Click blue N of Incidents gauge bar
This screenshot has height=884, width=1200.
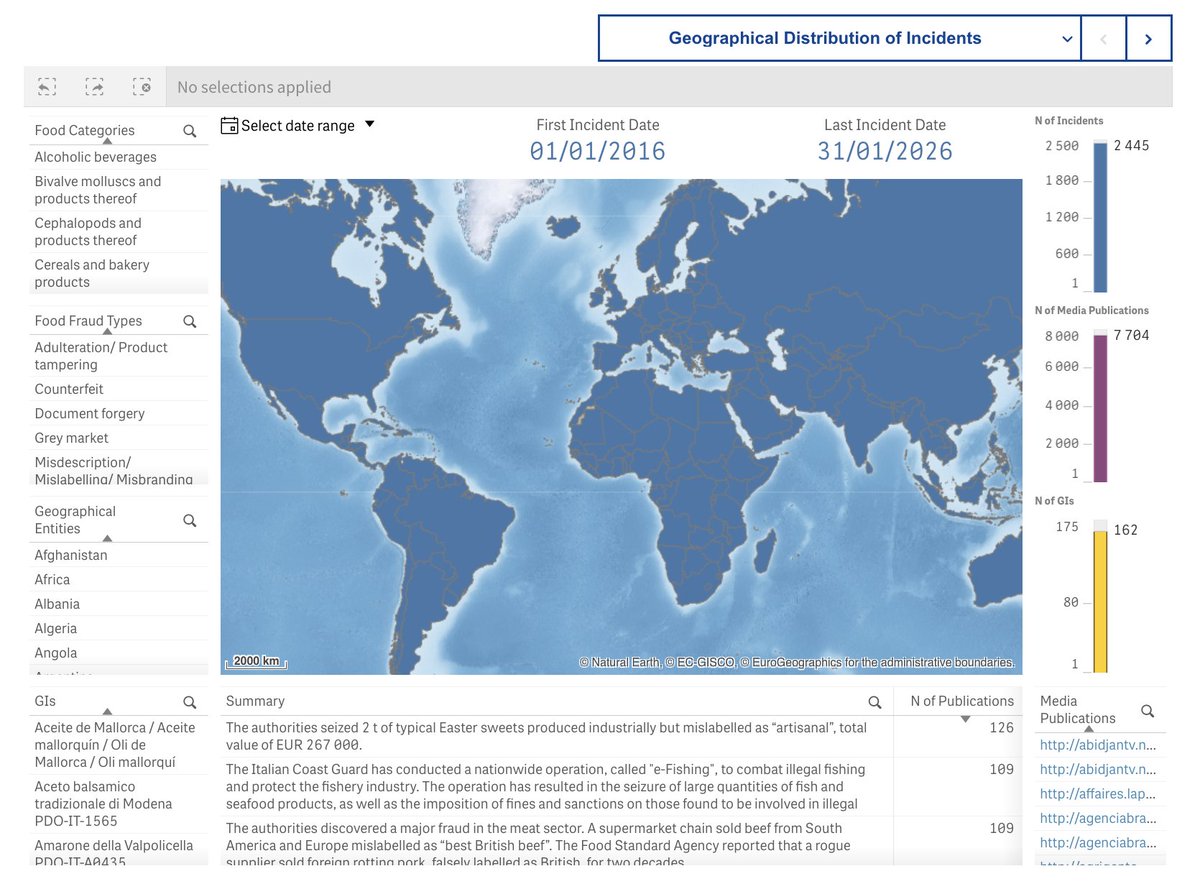point(1100,217)
